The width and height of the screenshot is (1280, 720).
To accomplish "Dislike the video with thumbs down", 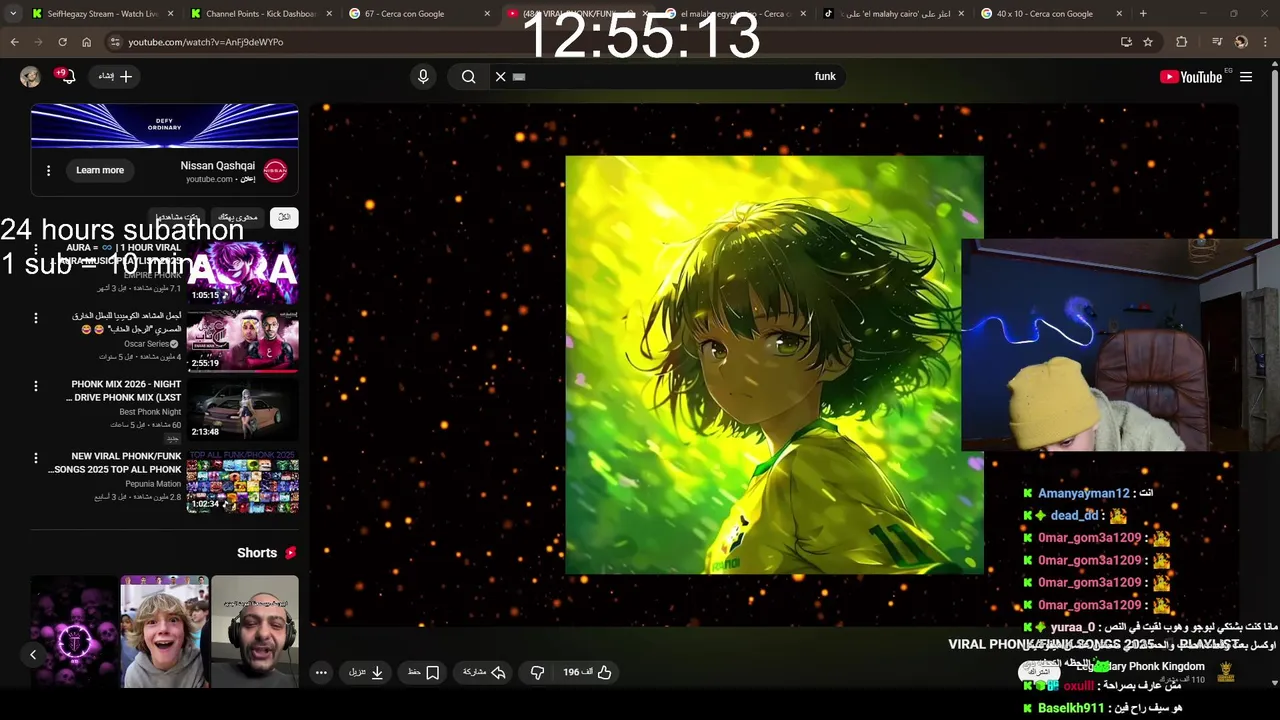I will pyautogui.click(x=537, y=672).
